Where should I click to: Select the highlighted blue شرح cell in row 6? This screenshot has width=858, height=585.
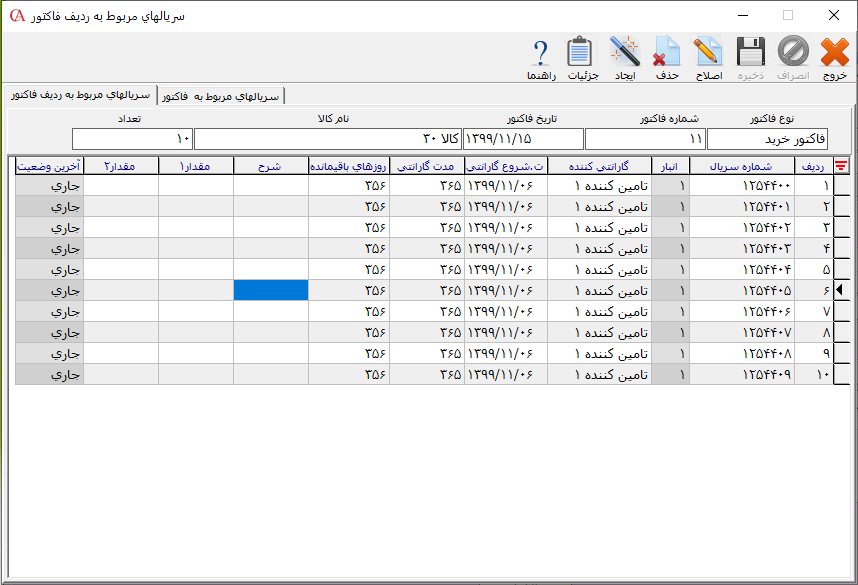click(x=271, y=290)
